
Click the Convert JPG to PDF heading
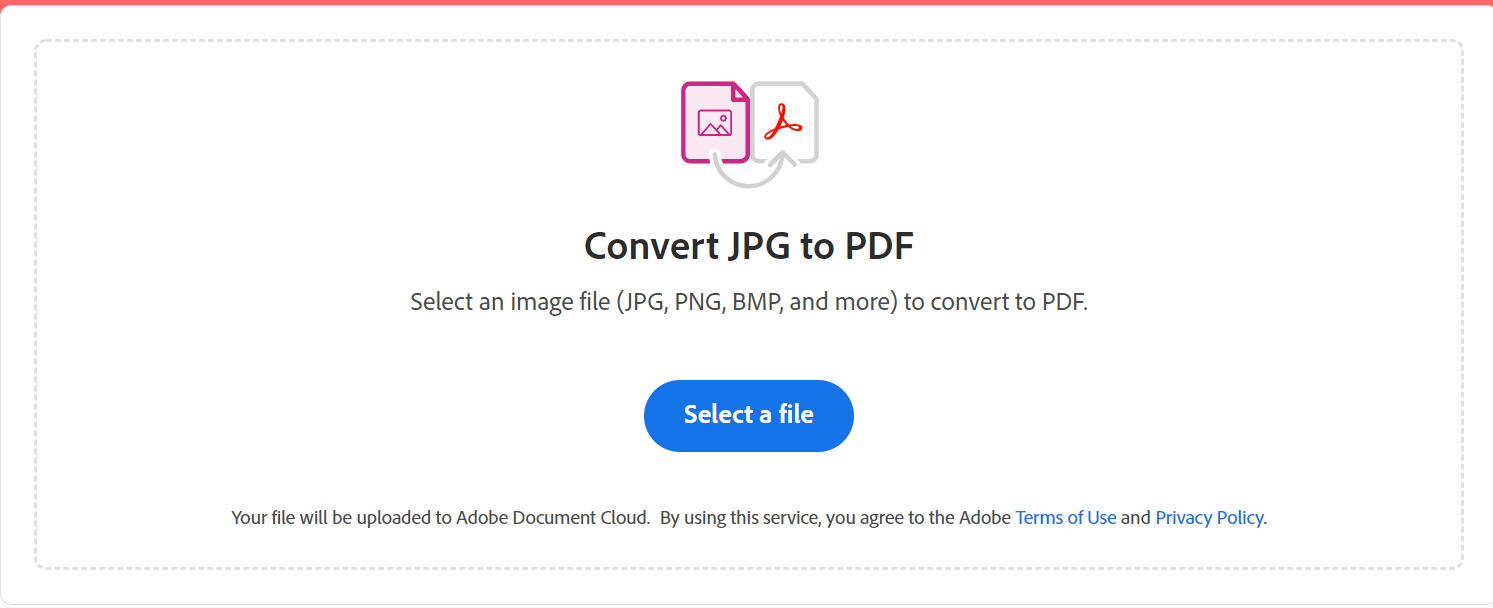coord(748,246)
